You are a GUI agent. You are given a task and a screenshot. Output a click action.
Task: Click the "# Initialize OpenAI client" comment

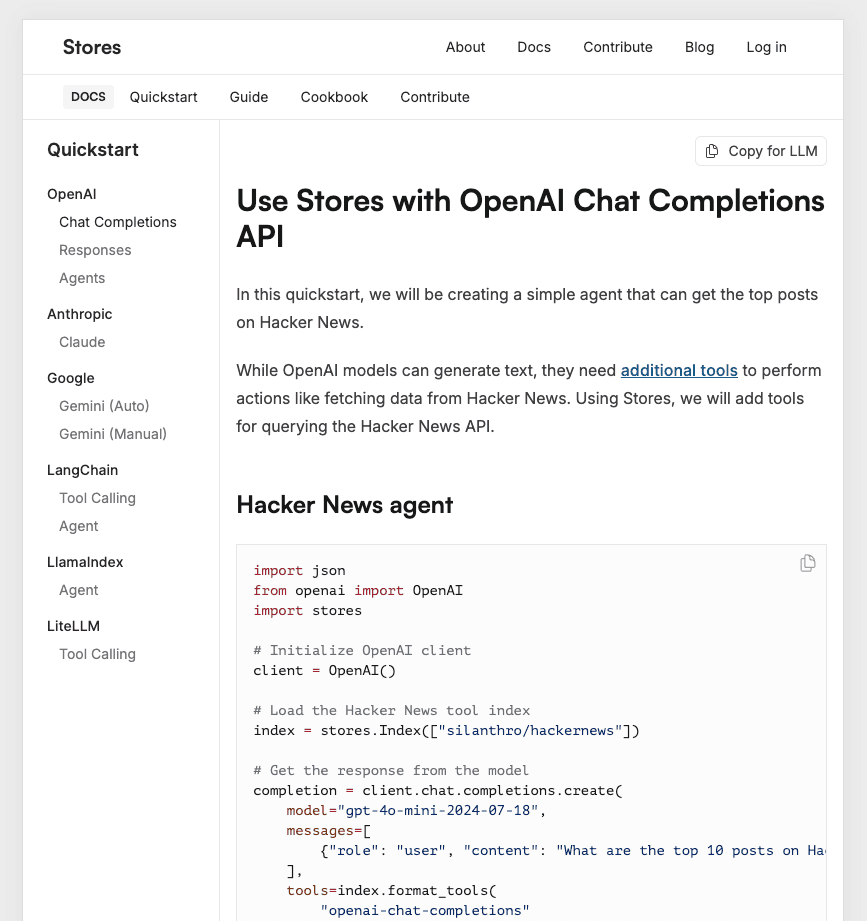pos(362,651)
